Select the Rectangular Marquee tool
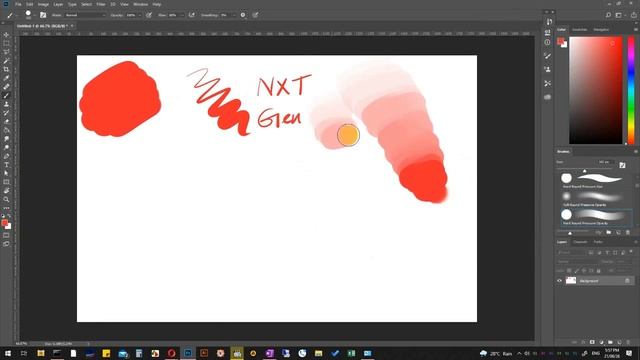640x360 pixels. click(6, 43)
